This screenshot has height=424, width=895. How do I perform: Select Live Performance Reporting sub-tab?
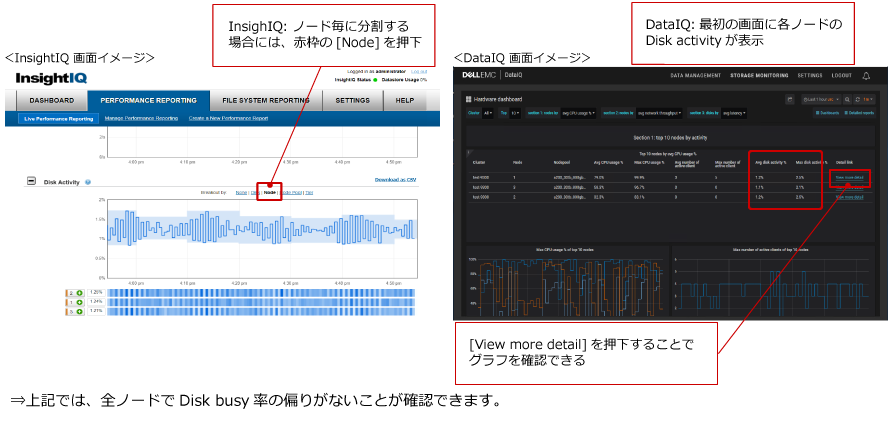(x=59, y=119)
